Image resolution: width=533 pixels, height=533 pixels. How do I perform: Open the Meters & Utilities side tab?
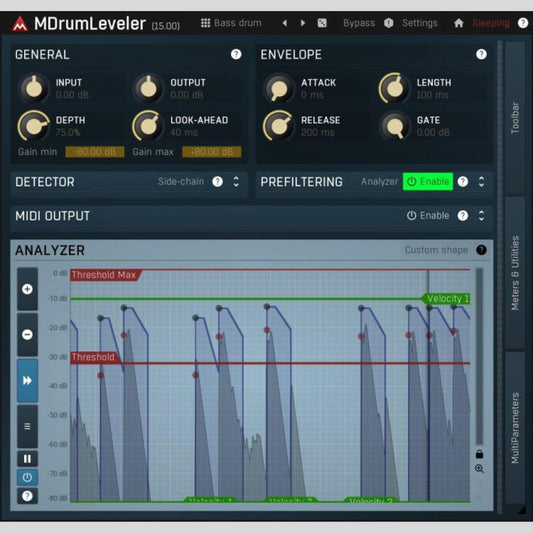point(515,273)
